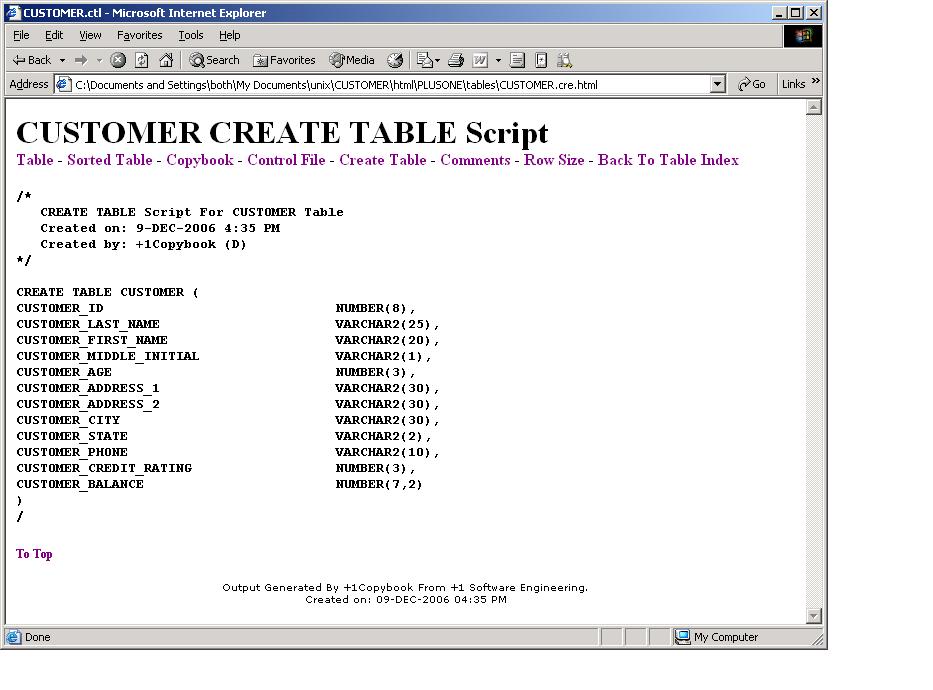Click the To Top link
The height and width of the screenshot is (690, 933).
(34, 554)
